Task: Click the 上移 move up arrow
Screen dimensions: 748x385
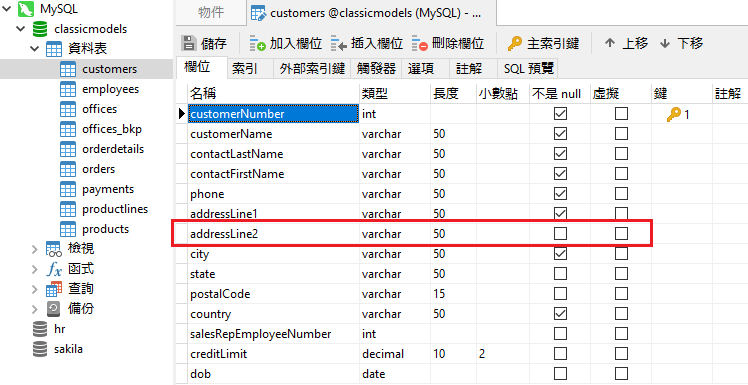Action: pos(609,43)
